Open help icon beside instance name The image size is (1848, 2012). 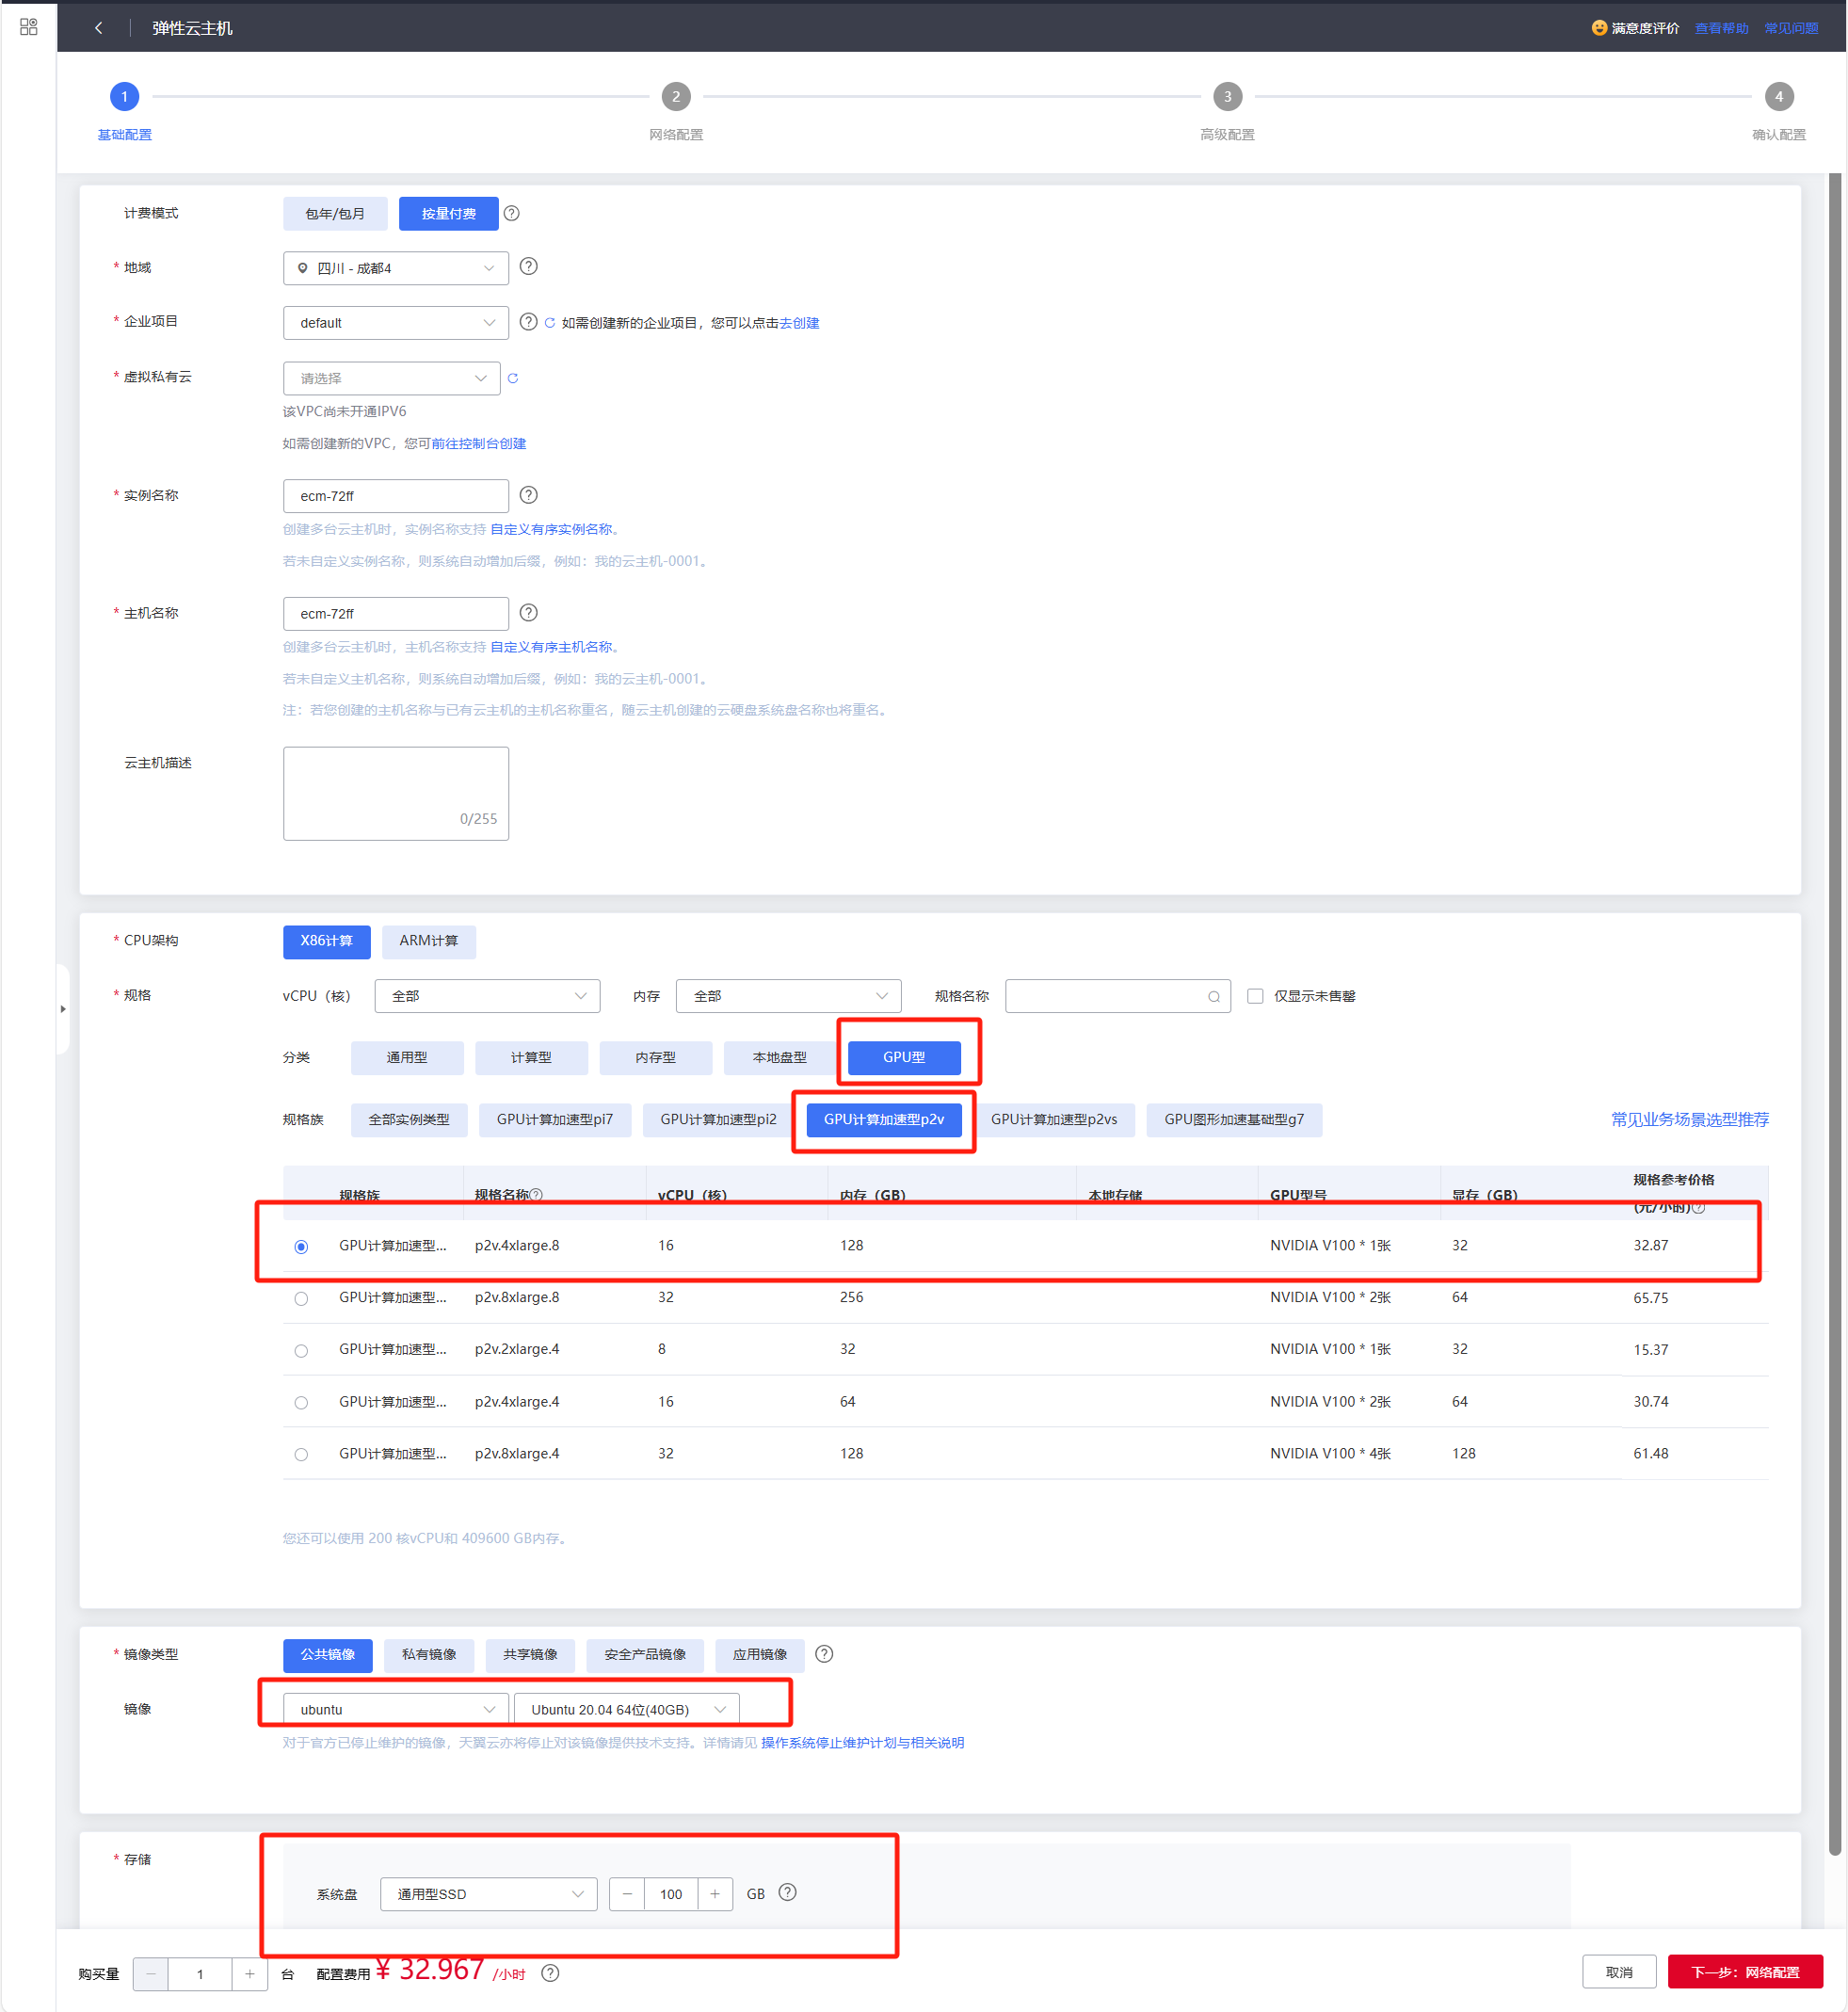pos(529,495)
